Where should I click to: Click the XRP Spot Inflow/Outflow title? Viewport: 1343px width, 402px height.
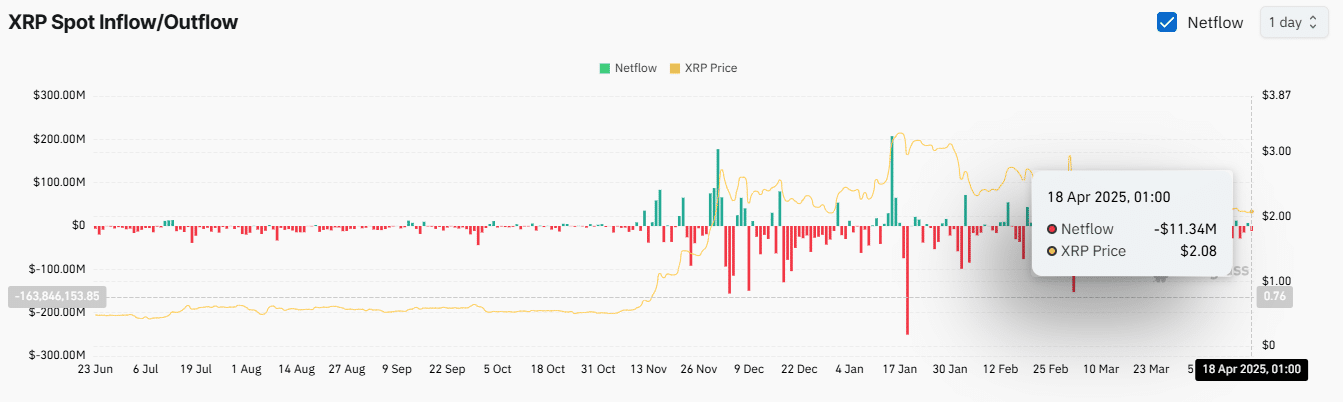pos(123,22)
